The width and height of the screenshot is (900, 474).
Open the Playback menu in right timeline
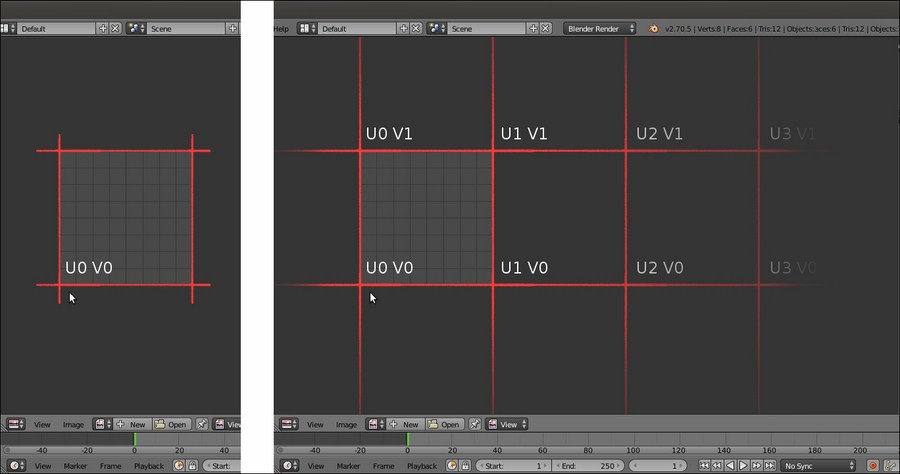[x=422, y=466]
